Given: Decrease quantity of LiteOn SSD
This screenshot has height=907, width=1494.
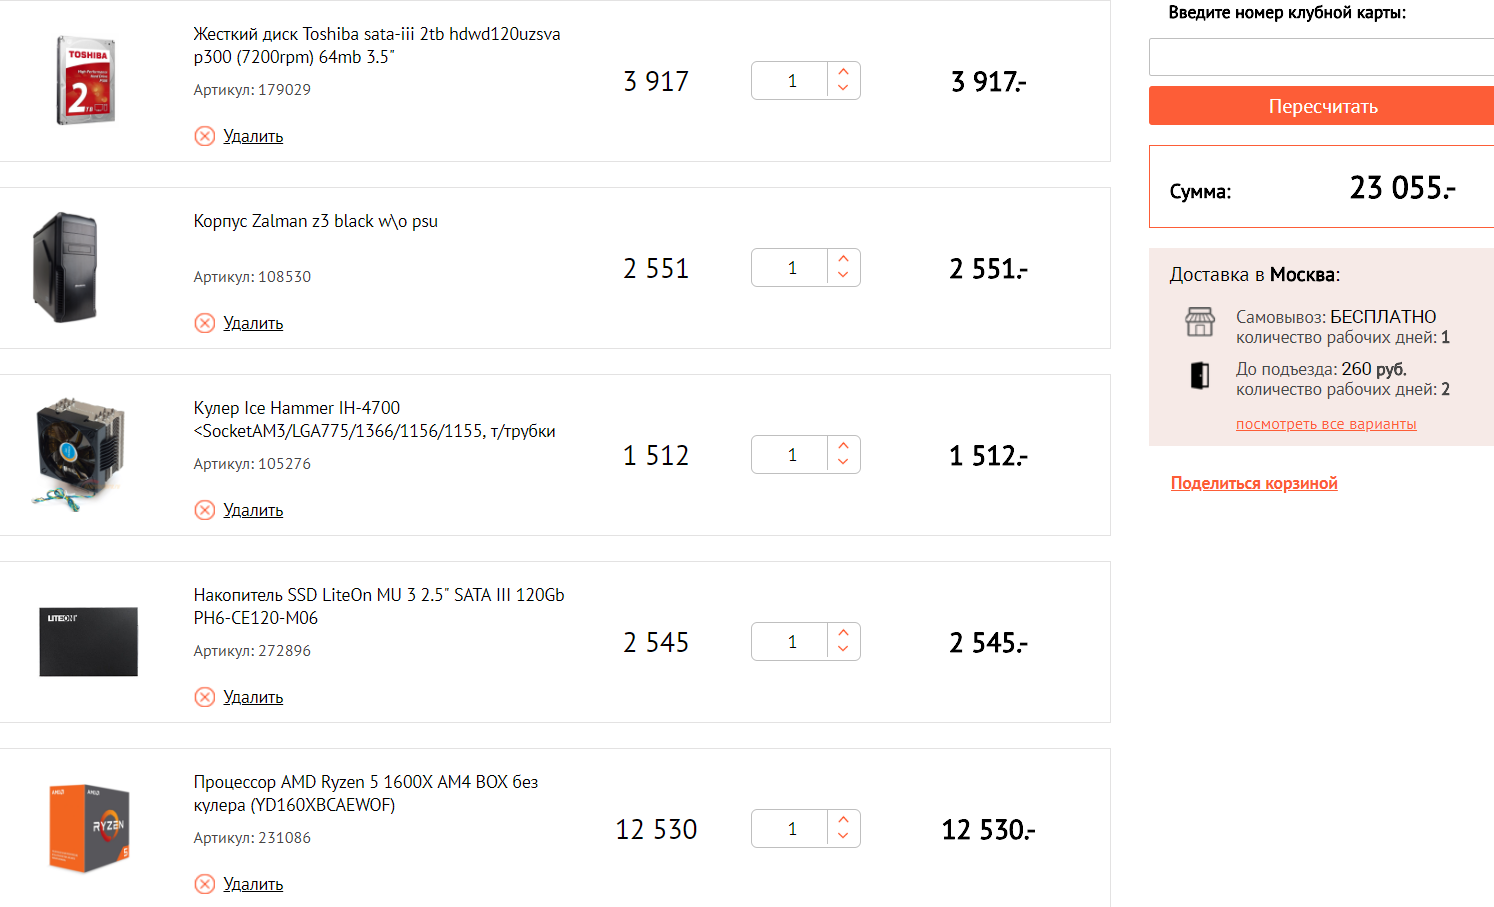Looking at the screenshot, I should coord(843,649).
